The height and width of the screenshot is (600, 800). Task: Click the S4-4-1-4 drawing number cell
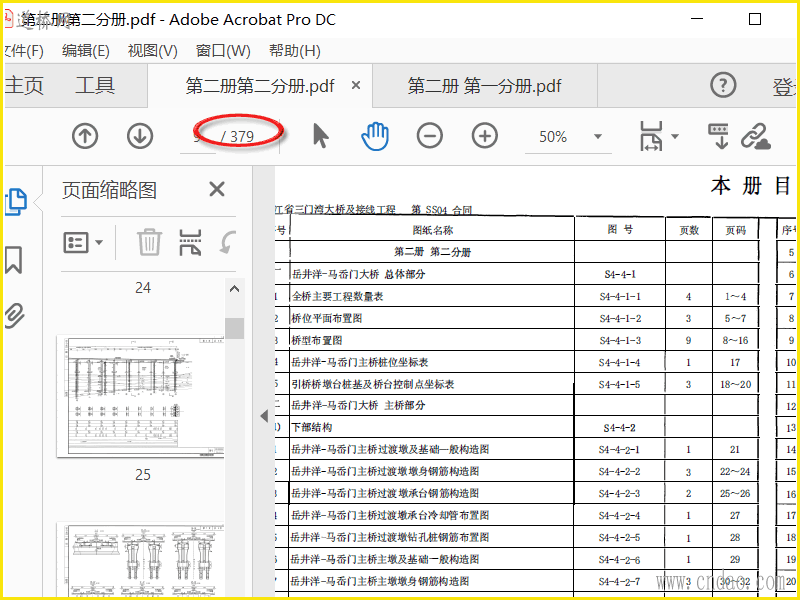tap(619, 362)
